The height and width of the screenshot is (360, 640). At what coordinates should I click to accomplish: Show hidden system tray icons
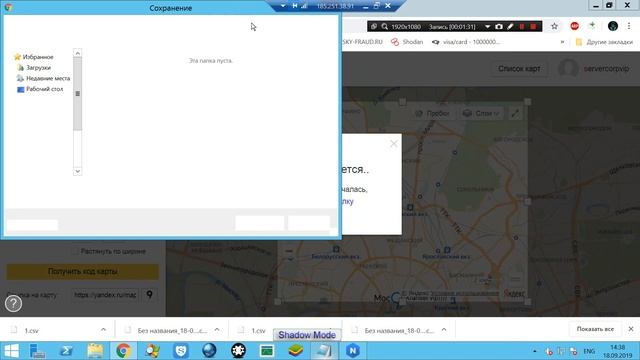tap(535, 351)
